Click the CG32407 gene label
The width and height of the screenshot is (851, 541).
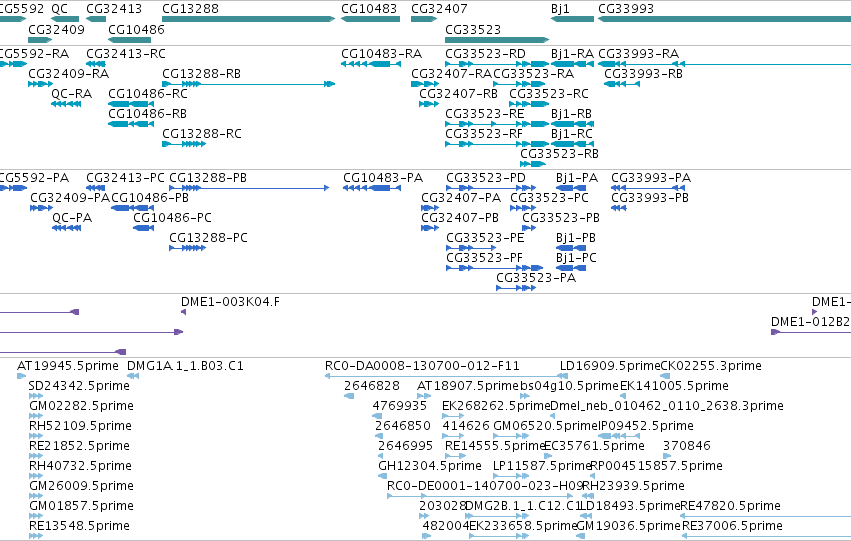point(439,9)
